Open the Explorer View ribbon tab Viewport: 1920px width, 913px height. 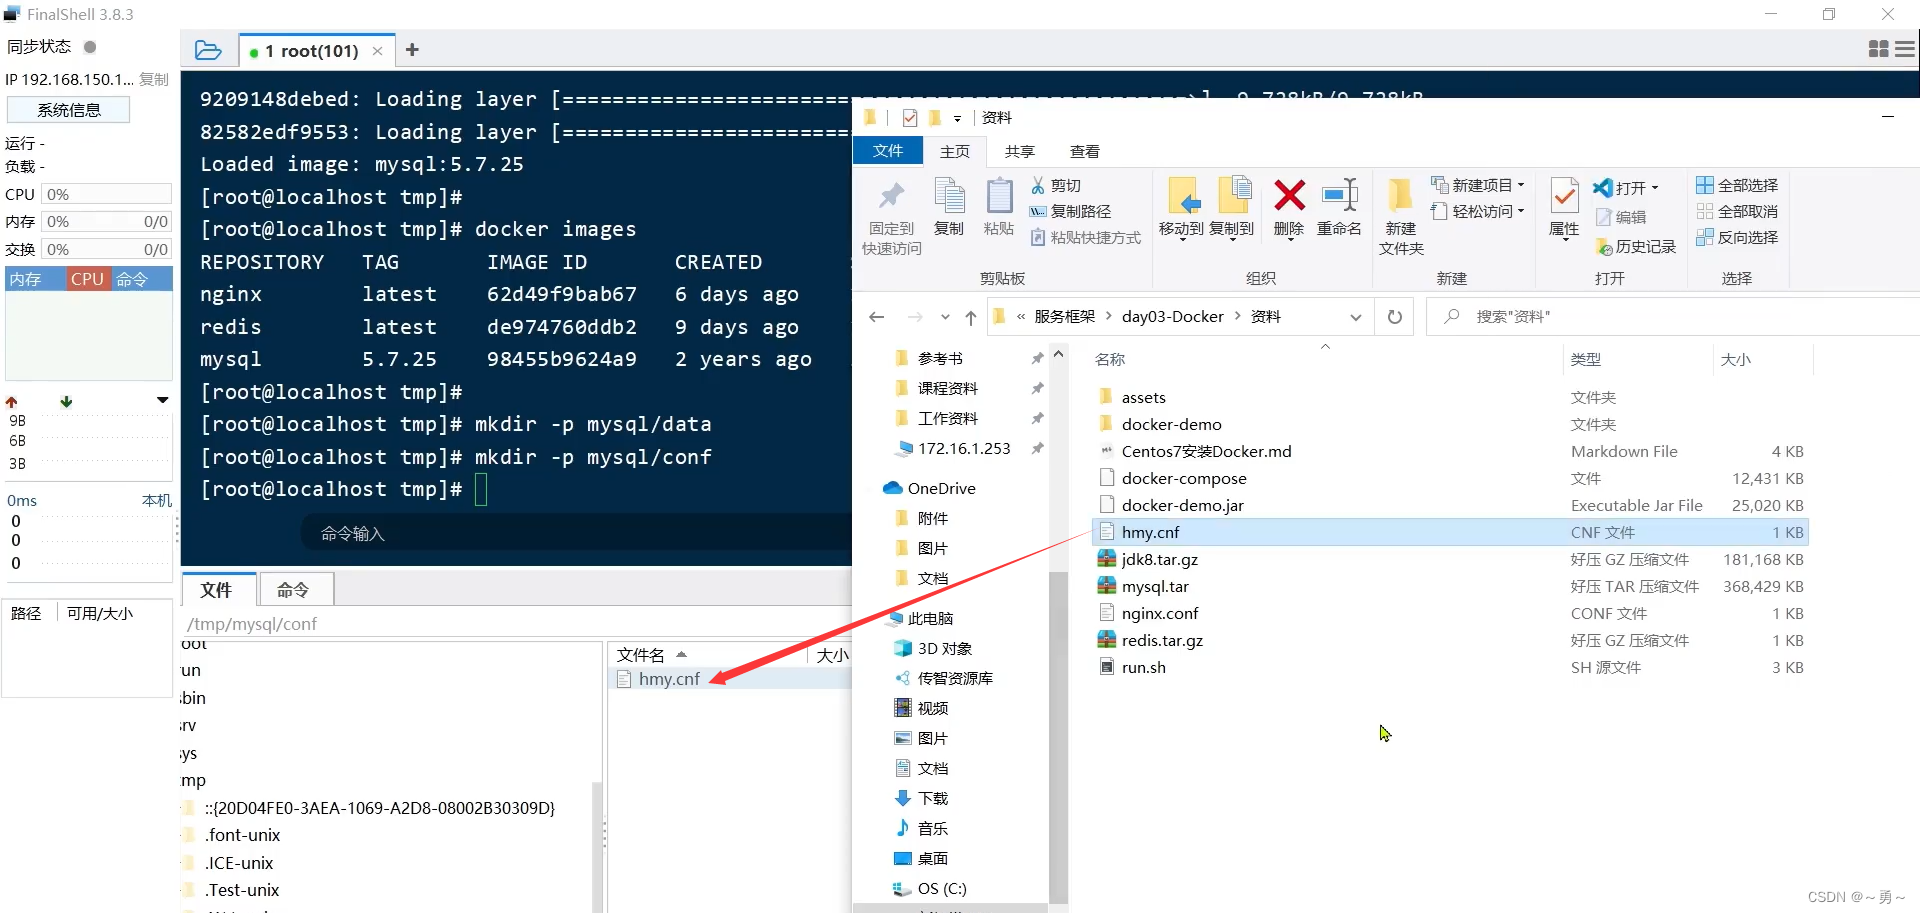(1085, 151)
